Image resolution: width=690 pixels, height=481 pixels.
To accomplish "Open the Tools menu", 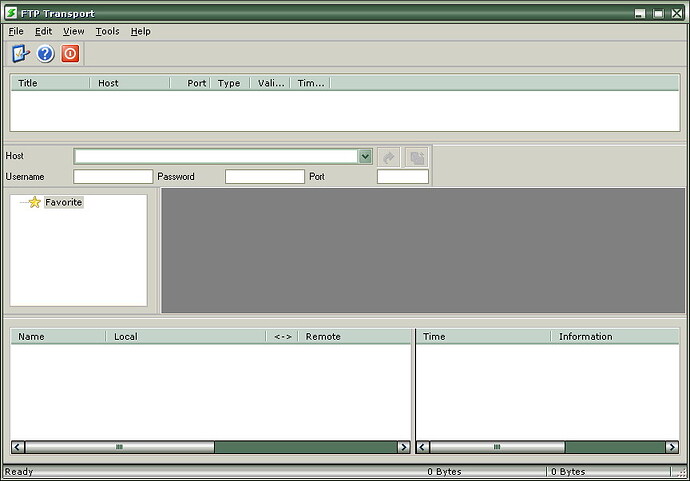I will pos(107,31).
